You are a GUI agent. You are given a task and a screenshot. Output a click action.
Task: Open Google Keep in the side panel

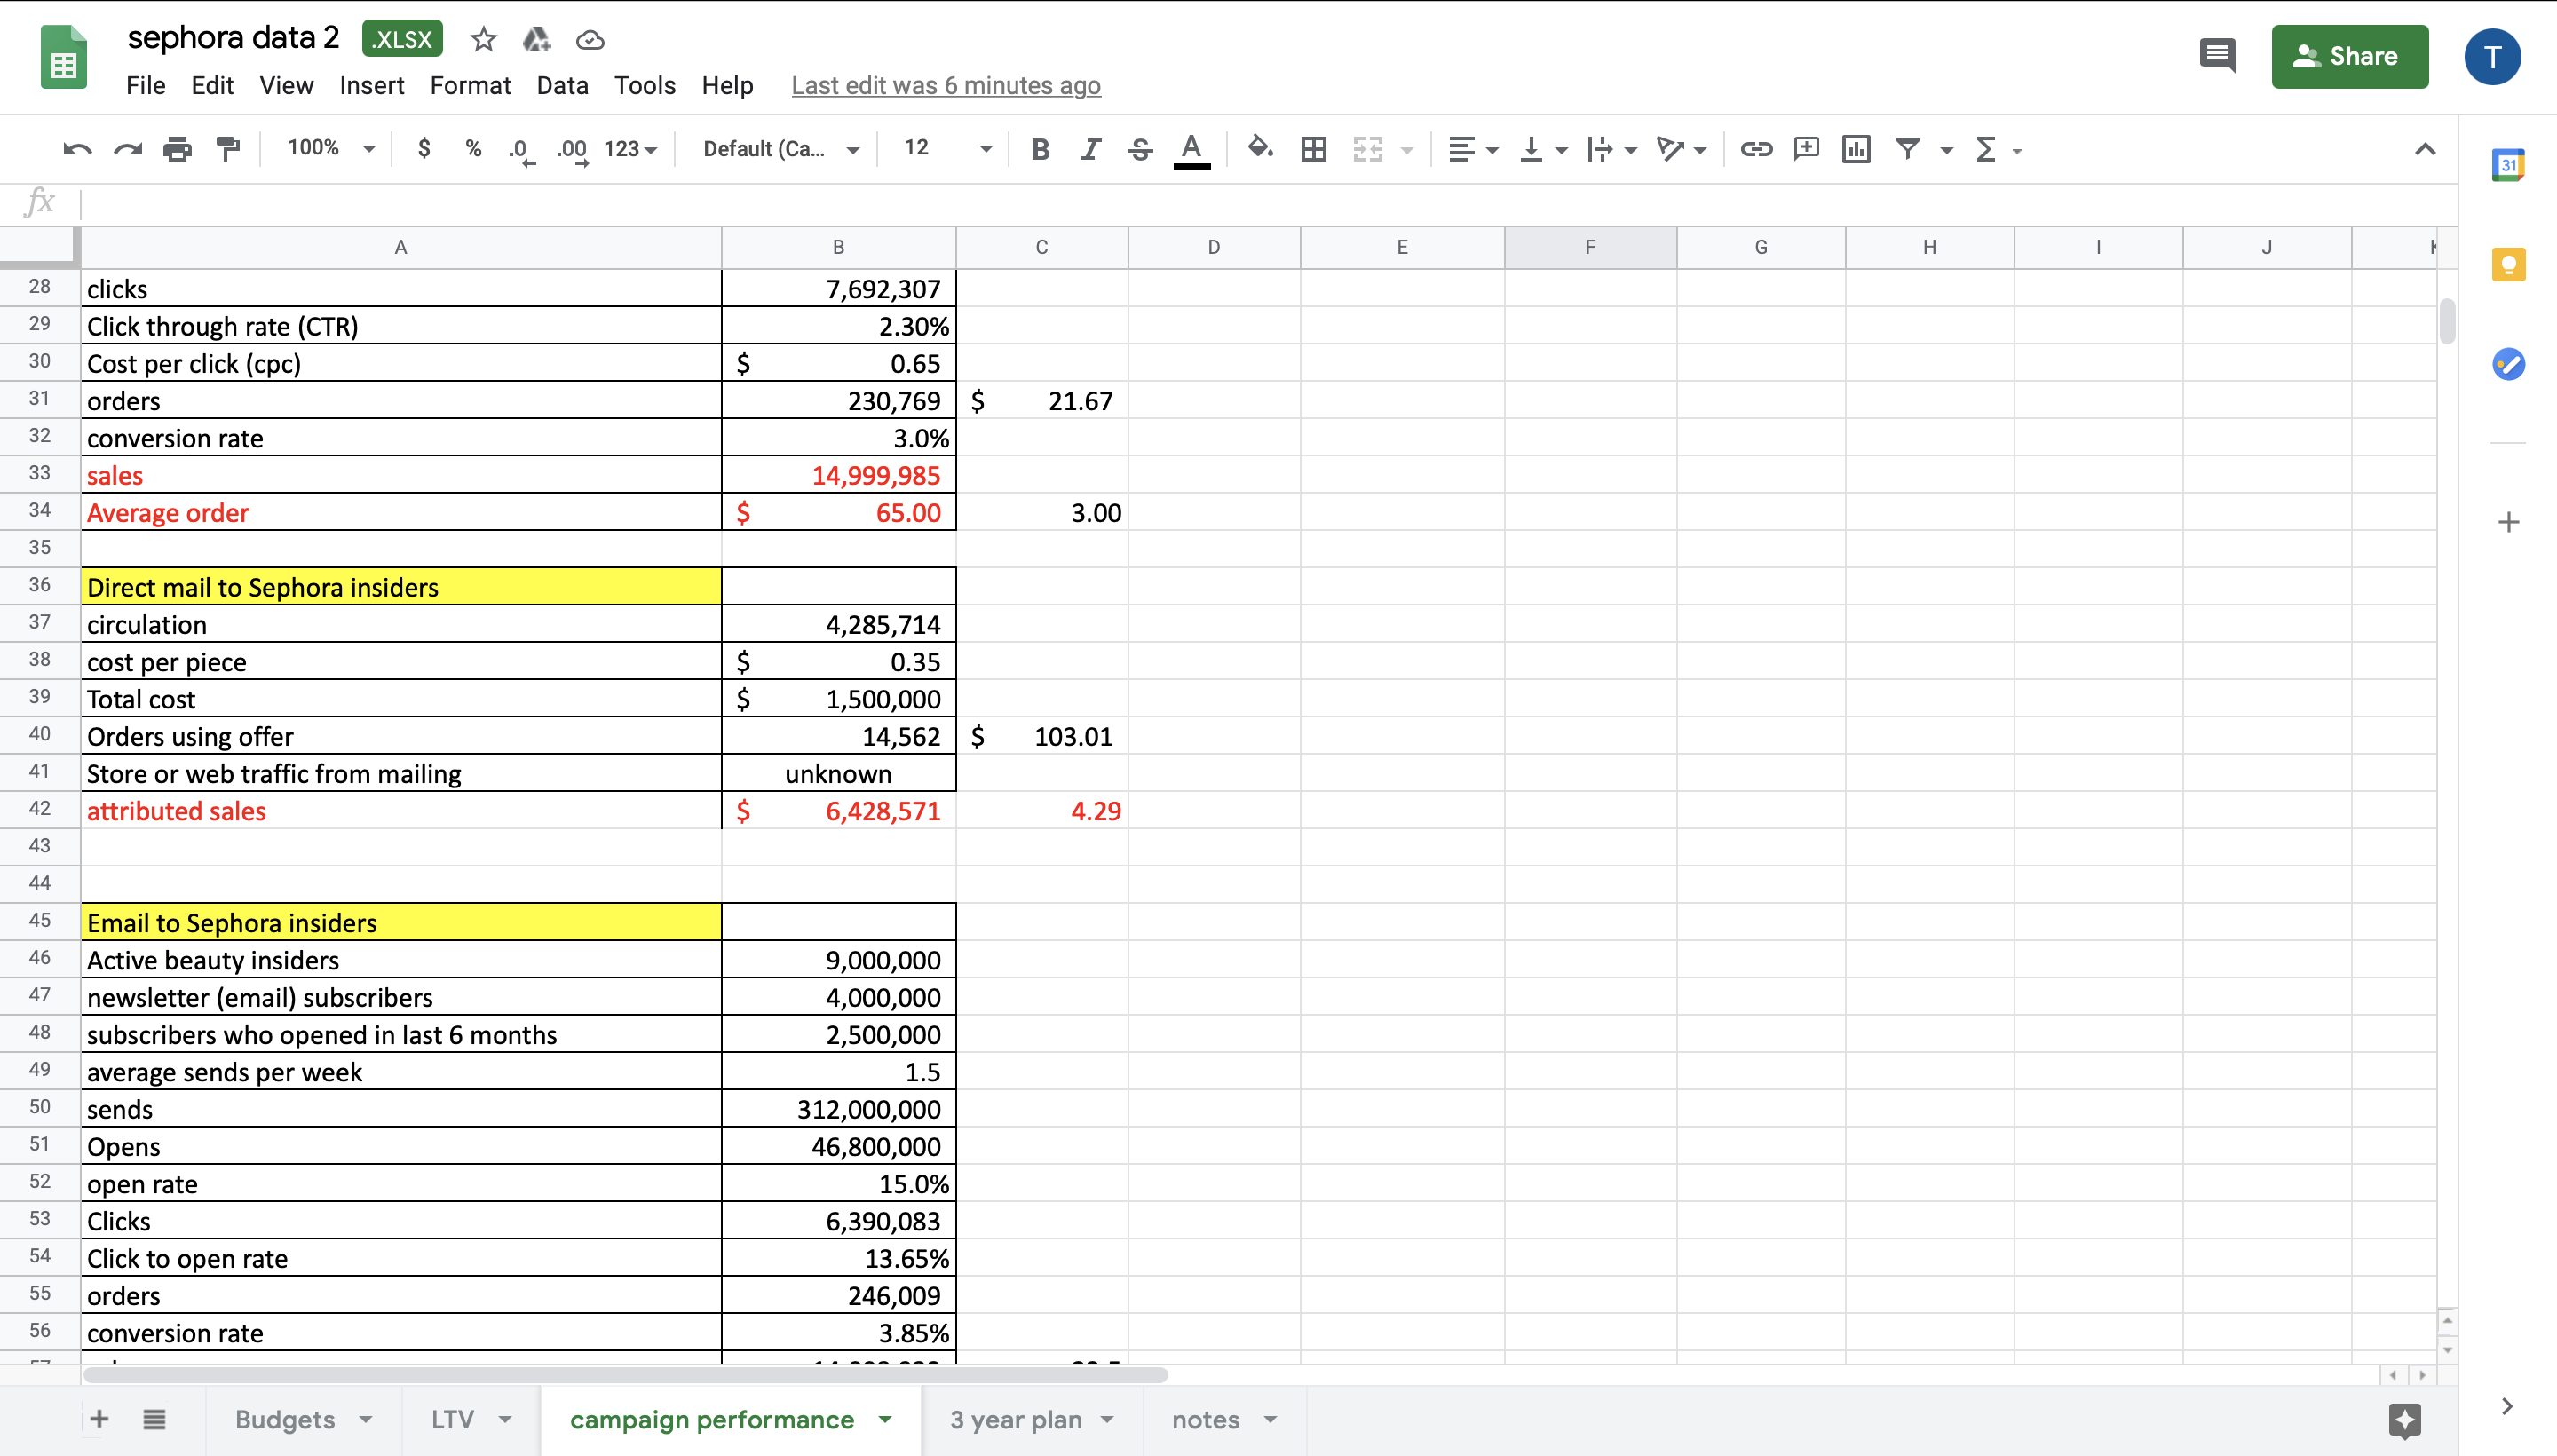coord(2509,264)
